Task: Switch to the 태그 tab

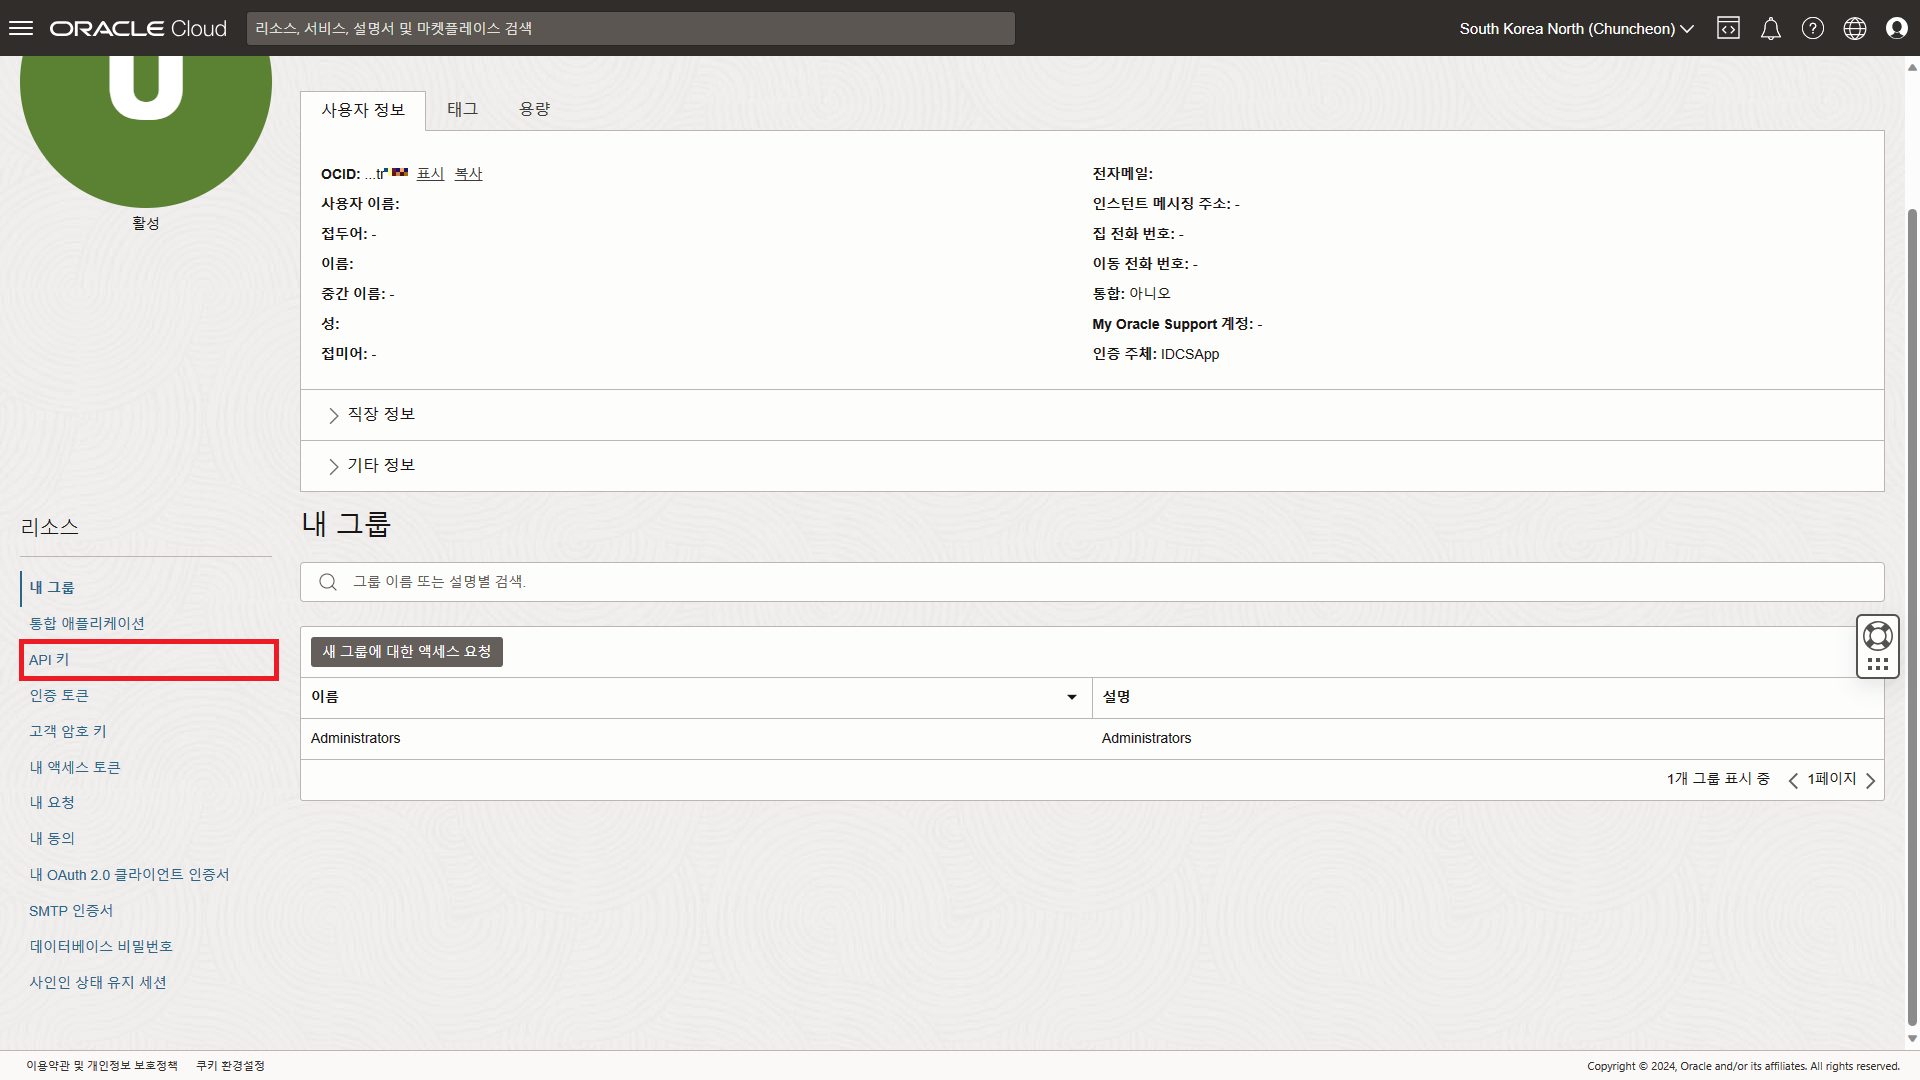Action: coord(462,109)
